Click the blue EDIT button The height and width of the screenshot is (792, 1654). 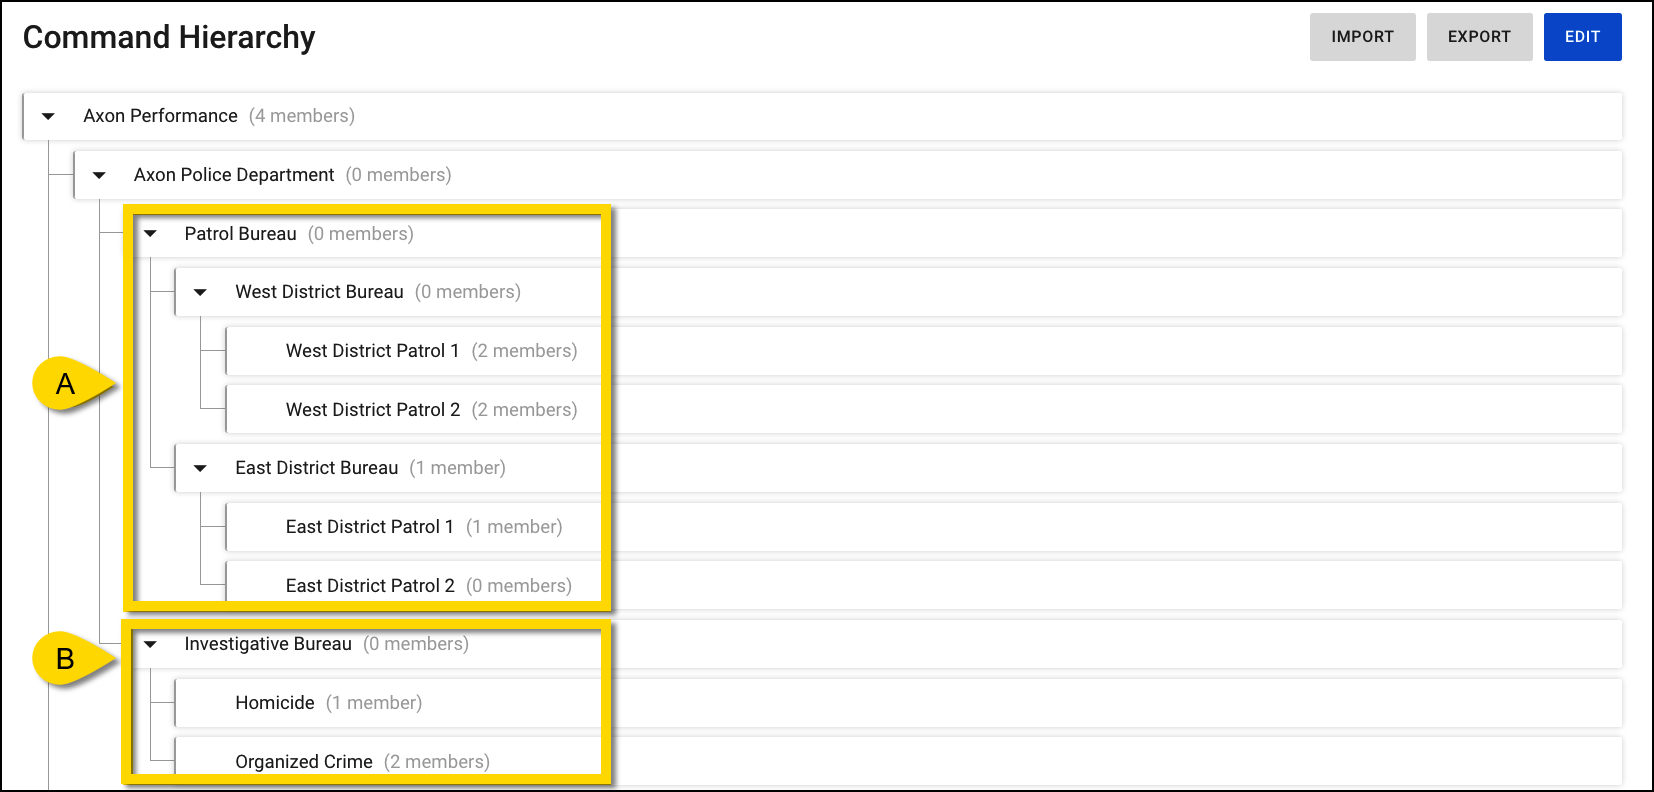[1582, 36]
